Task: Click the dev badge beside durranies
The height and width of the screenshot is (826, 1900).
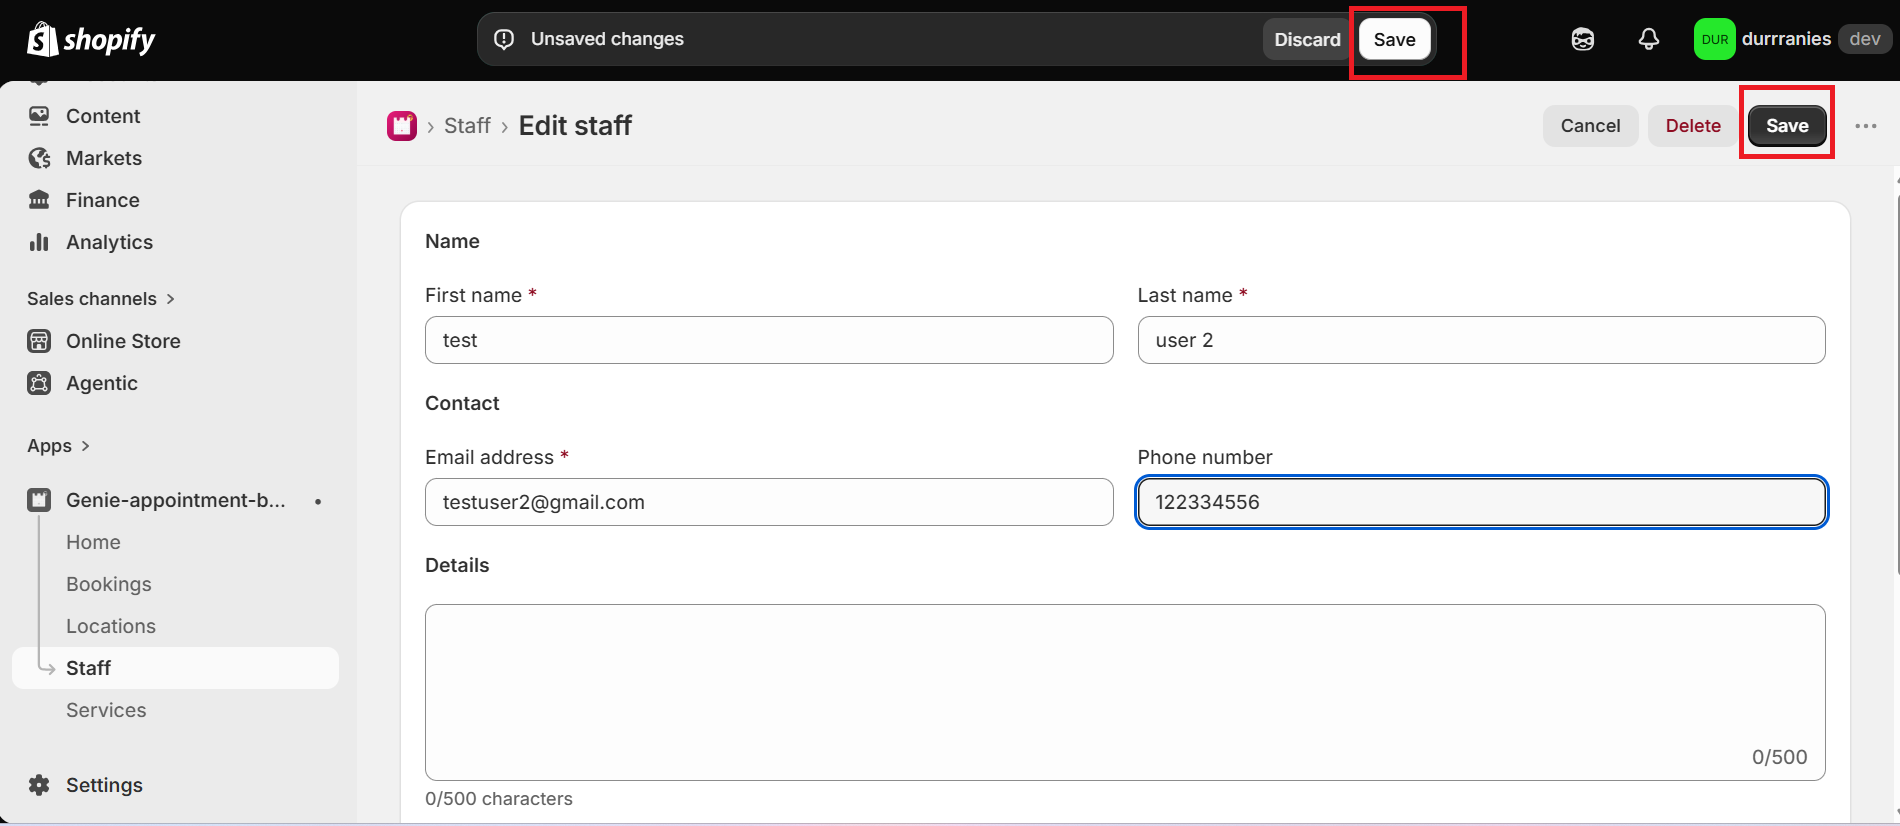Action: [x=1865, y=39]
